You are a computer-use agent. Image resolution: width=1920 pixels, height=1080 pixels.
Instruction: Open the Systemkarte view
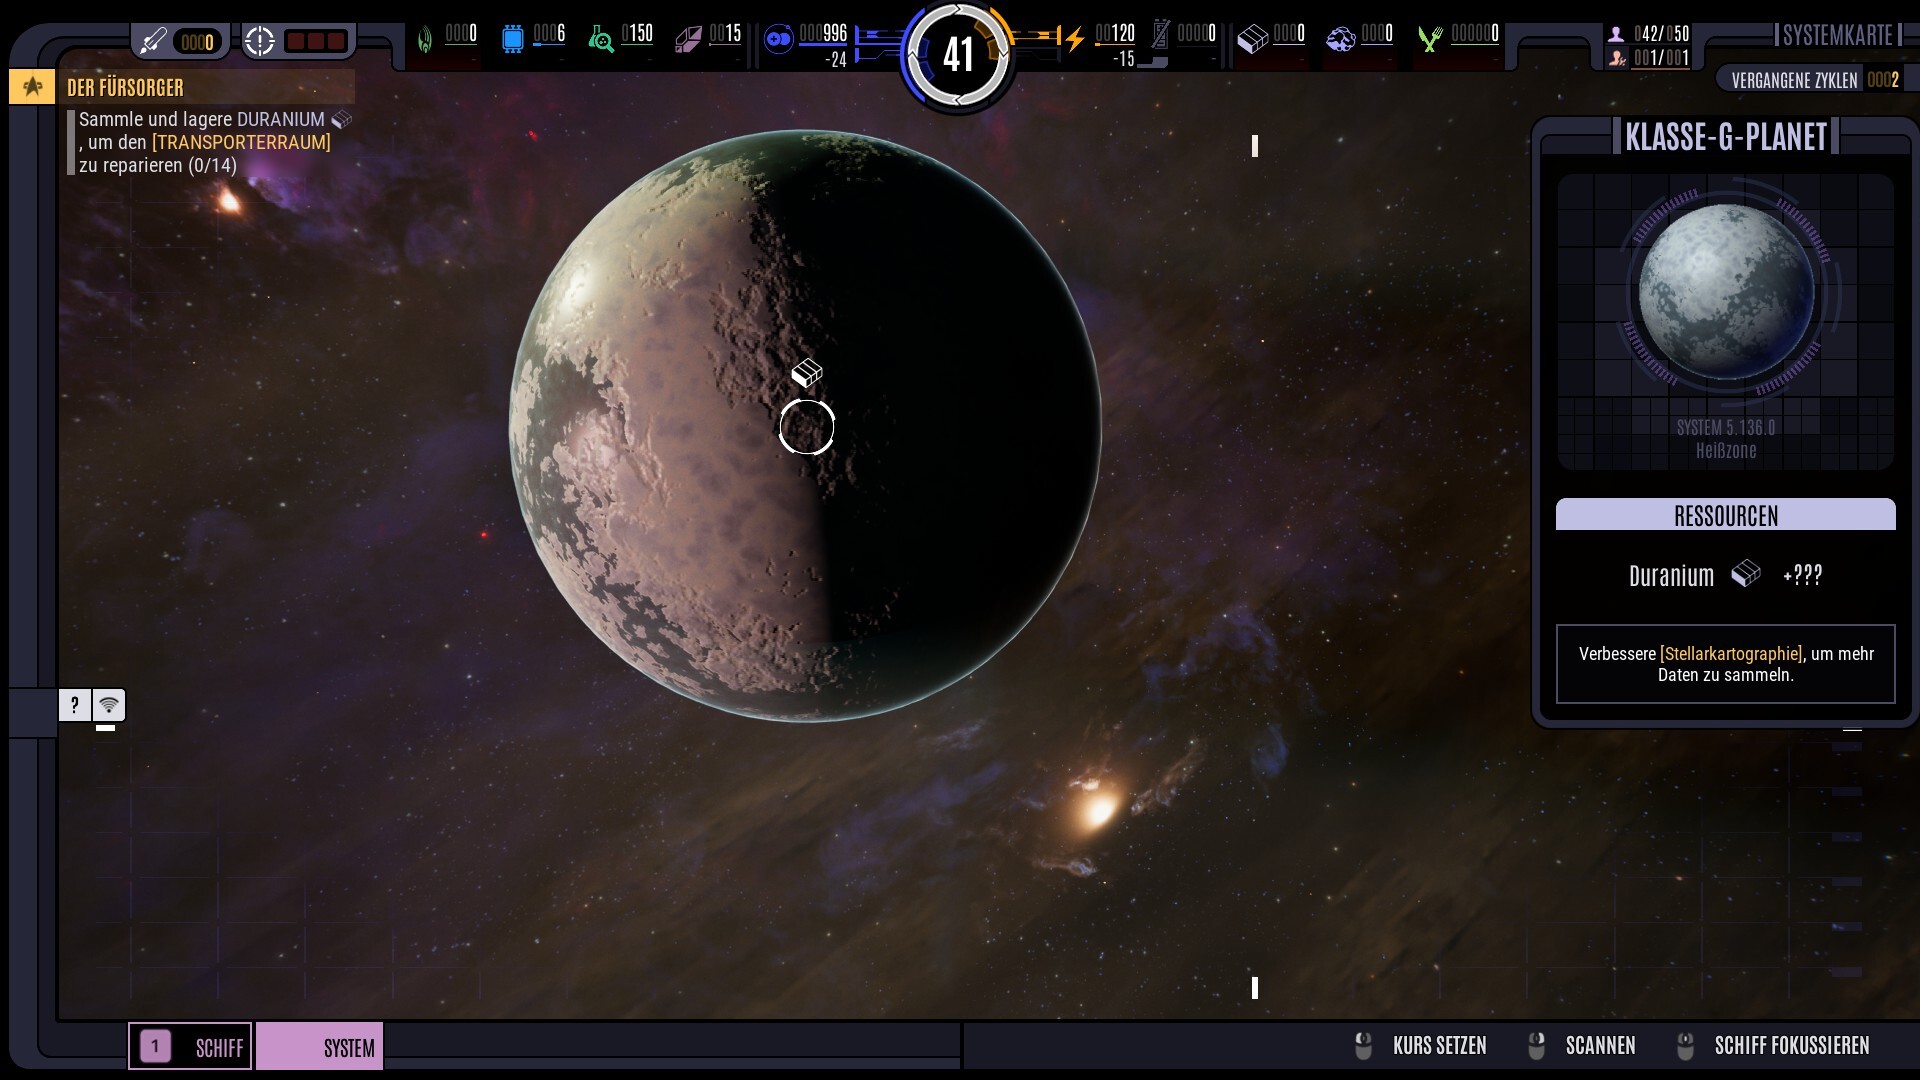pos(1838,36)
